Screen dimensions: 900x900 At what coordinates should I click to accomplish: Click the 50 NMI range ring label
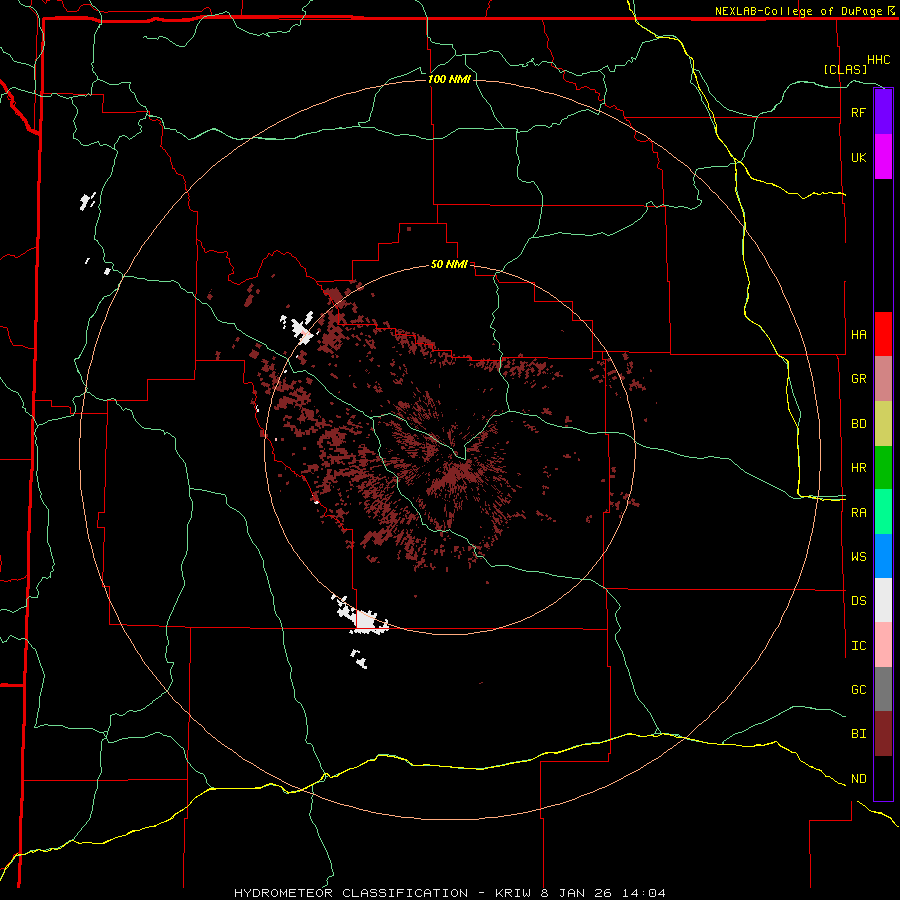(449, 265)
